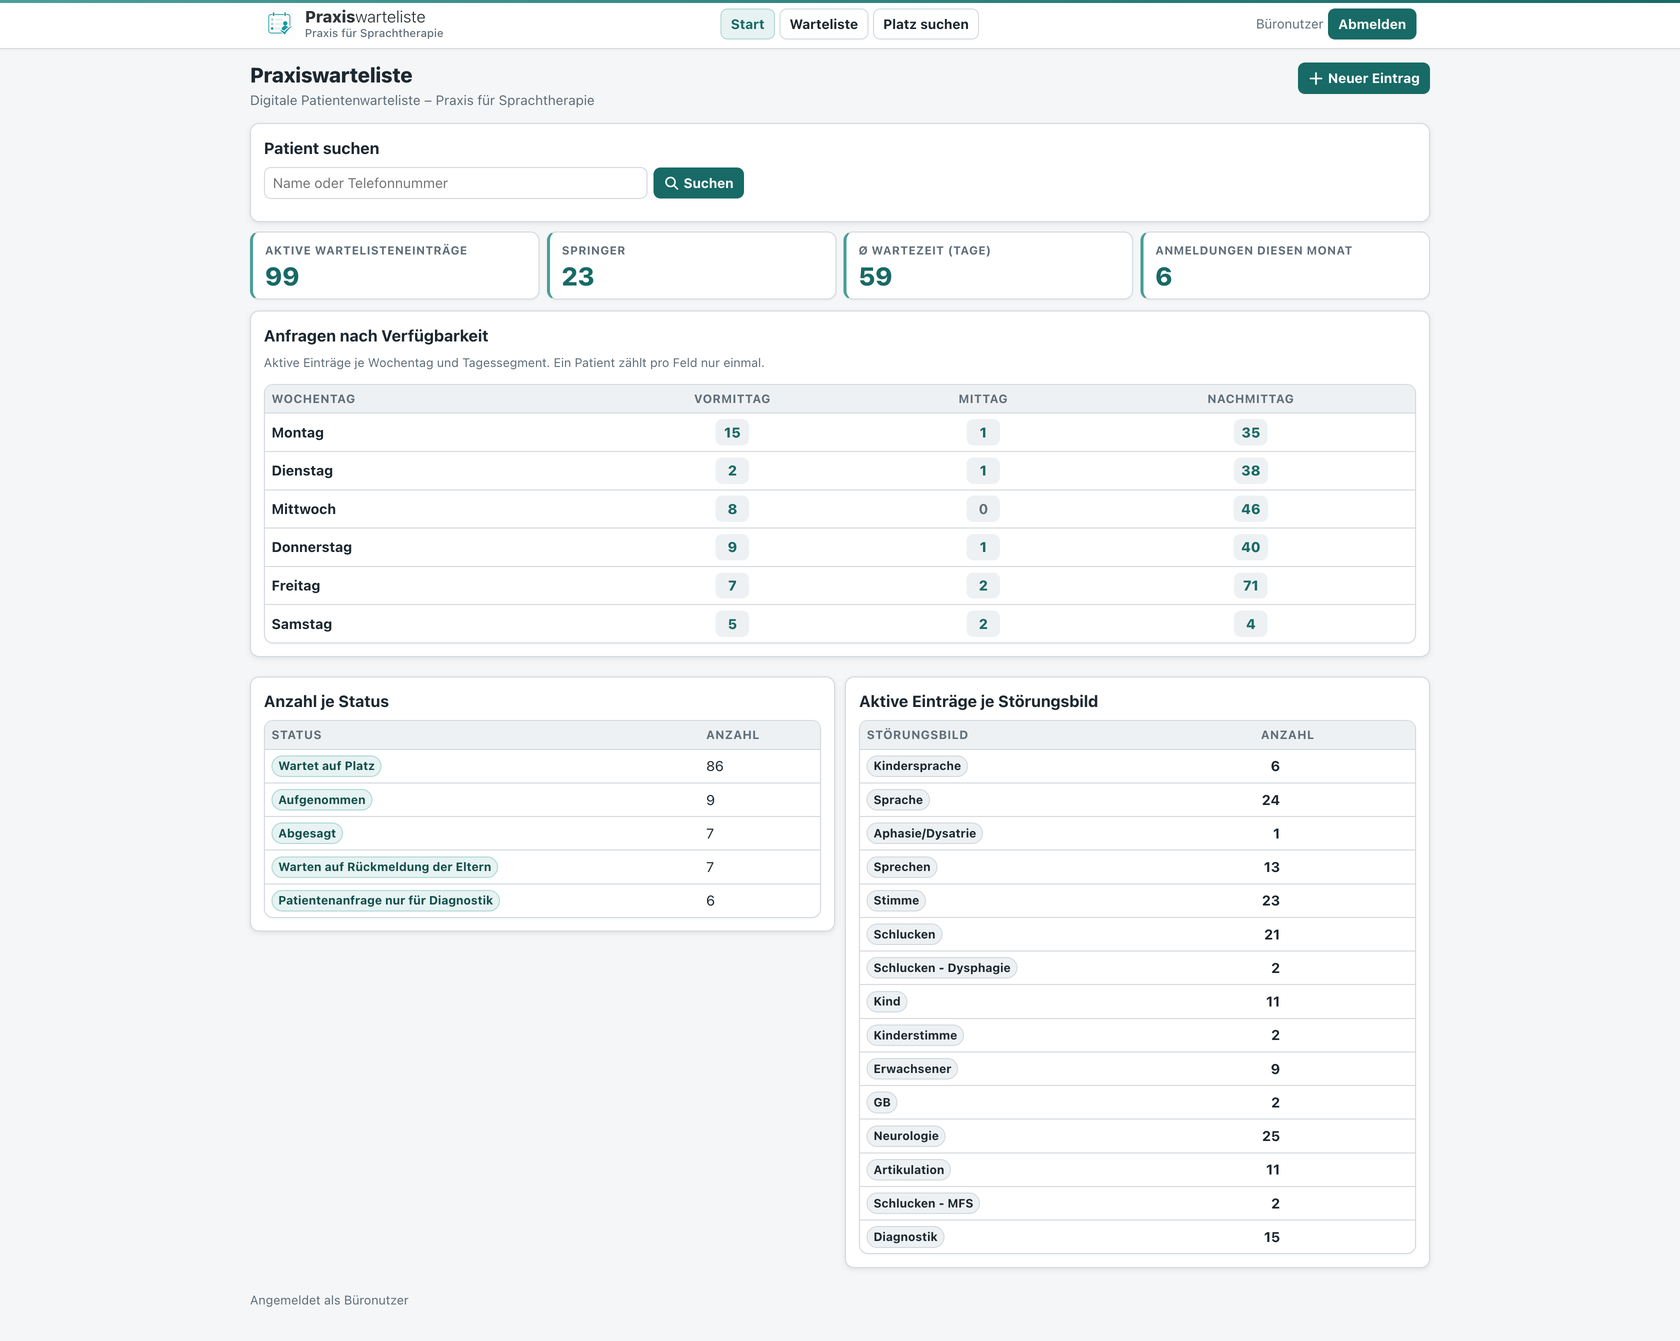Open the Start tab

coord(747,24)
